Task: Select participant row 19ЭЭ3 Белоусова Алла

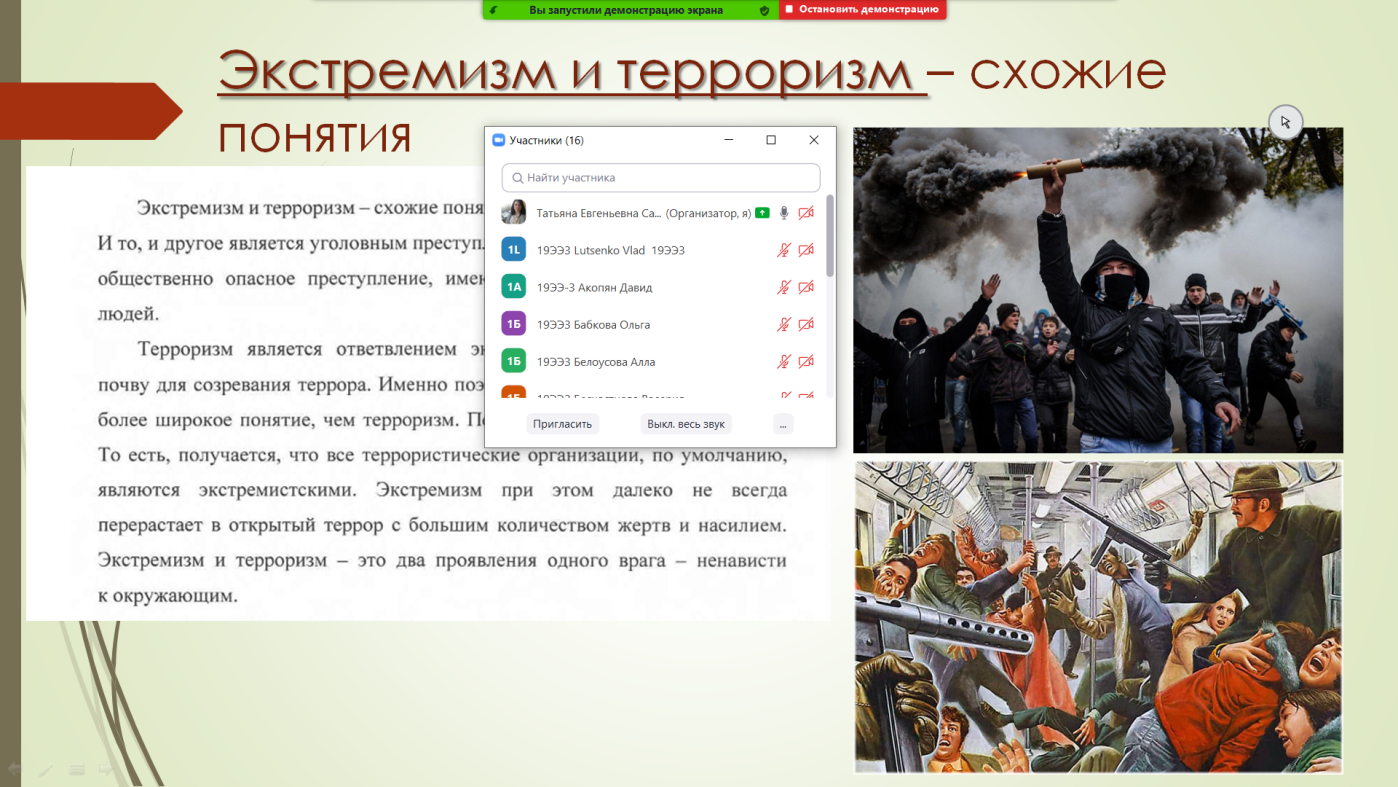Action: point(657,361)
